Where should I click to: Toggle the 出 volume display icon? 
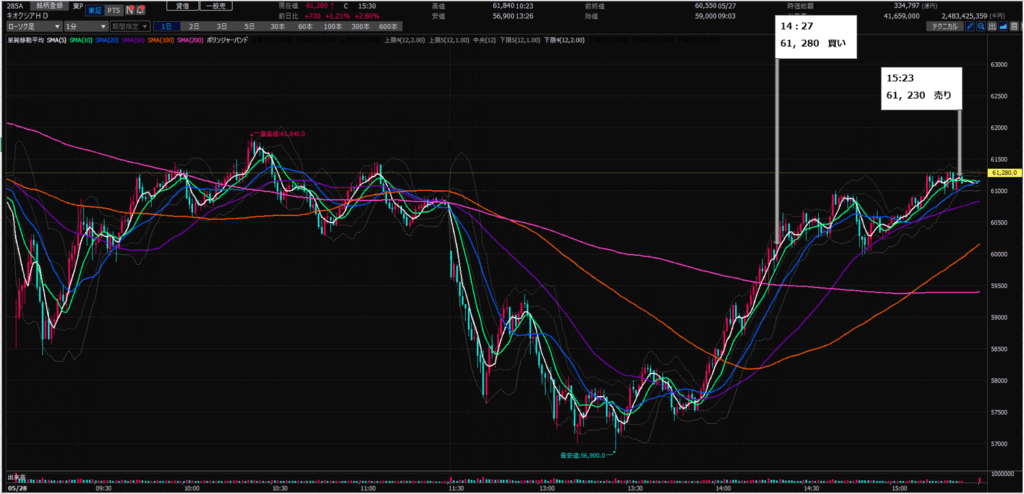992,26
